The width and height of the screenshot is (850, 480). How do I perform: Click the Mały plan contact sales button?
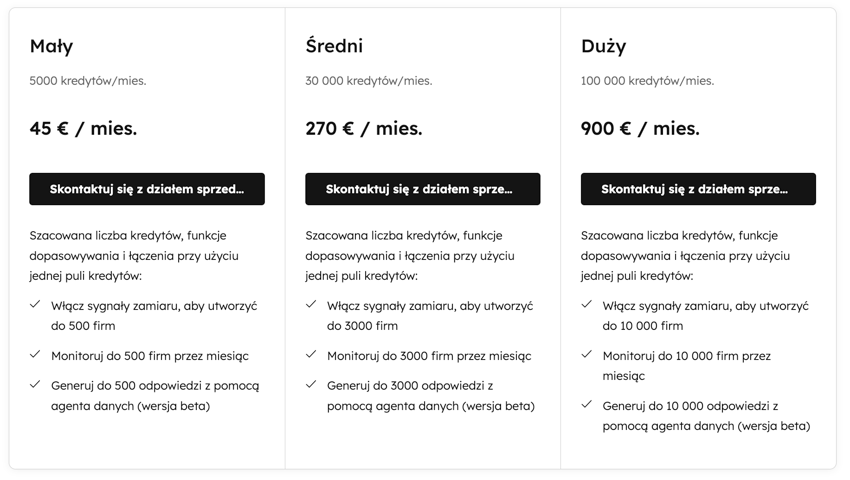pos(147,189)
